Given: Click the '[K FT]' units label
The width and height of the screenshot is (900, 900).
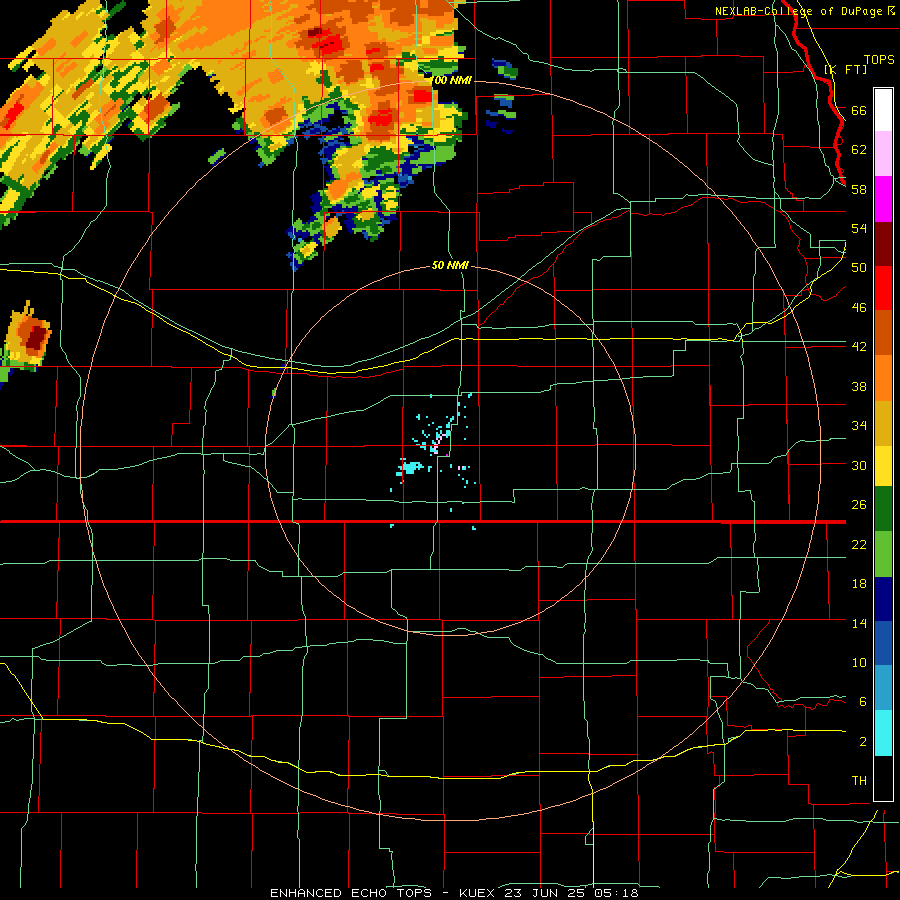Looking at the screenshot, I should (x=845, y=69).
